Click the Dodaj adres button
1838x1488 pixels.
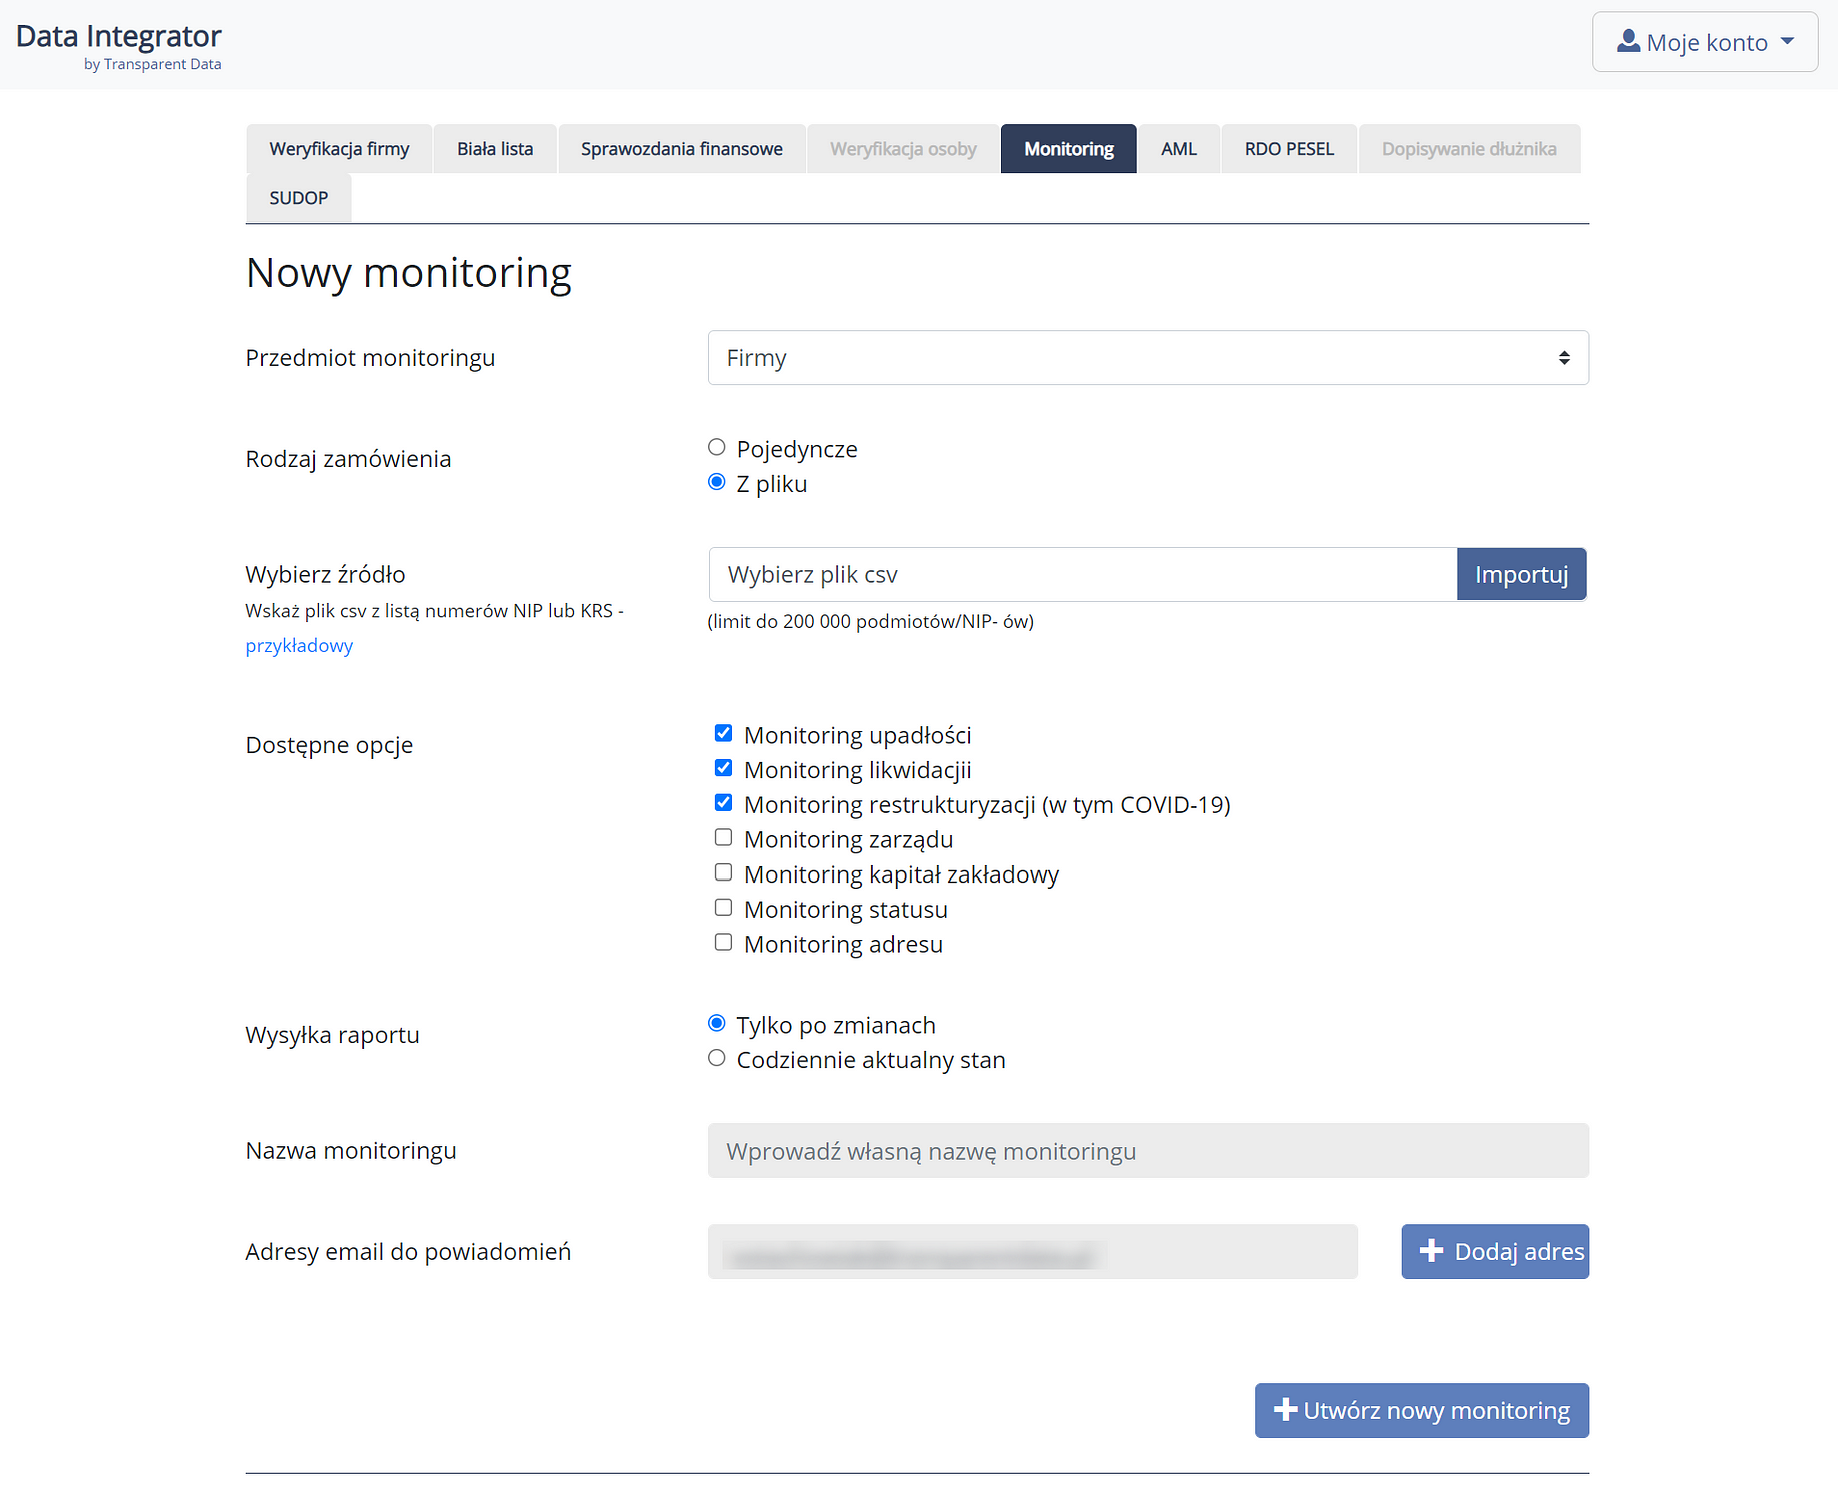click(x=1495, y=1252)
